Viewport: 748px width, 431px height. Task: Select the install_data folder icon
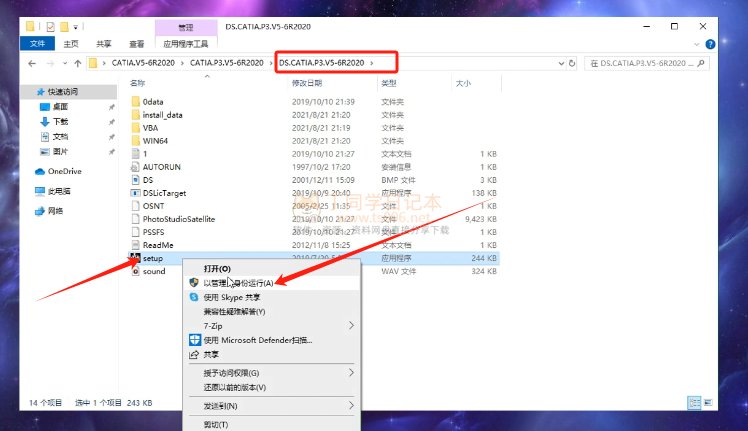[x=135, y=115]
